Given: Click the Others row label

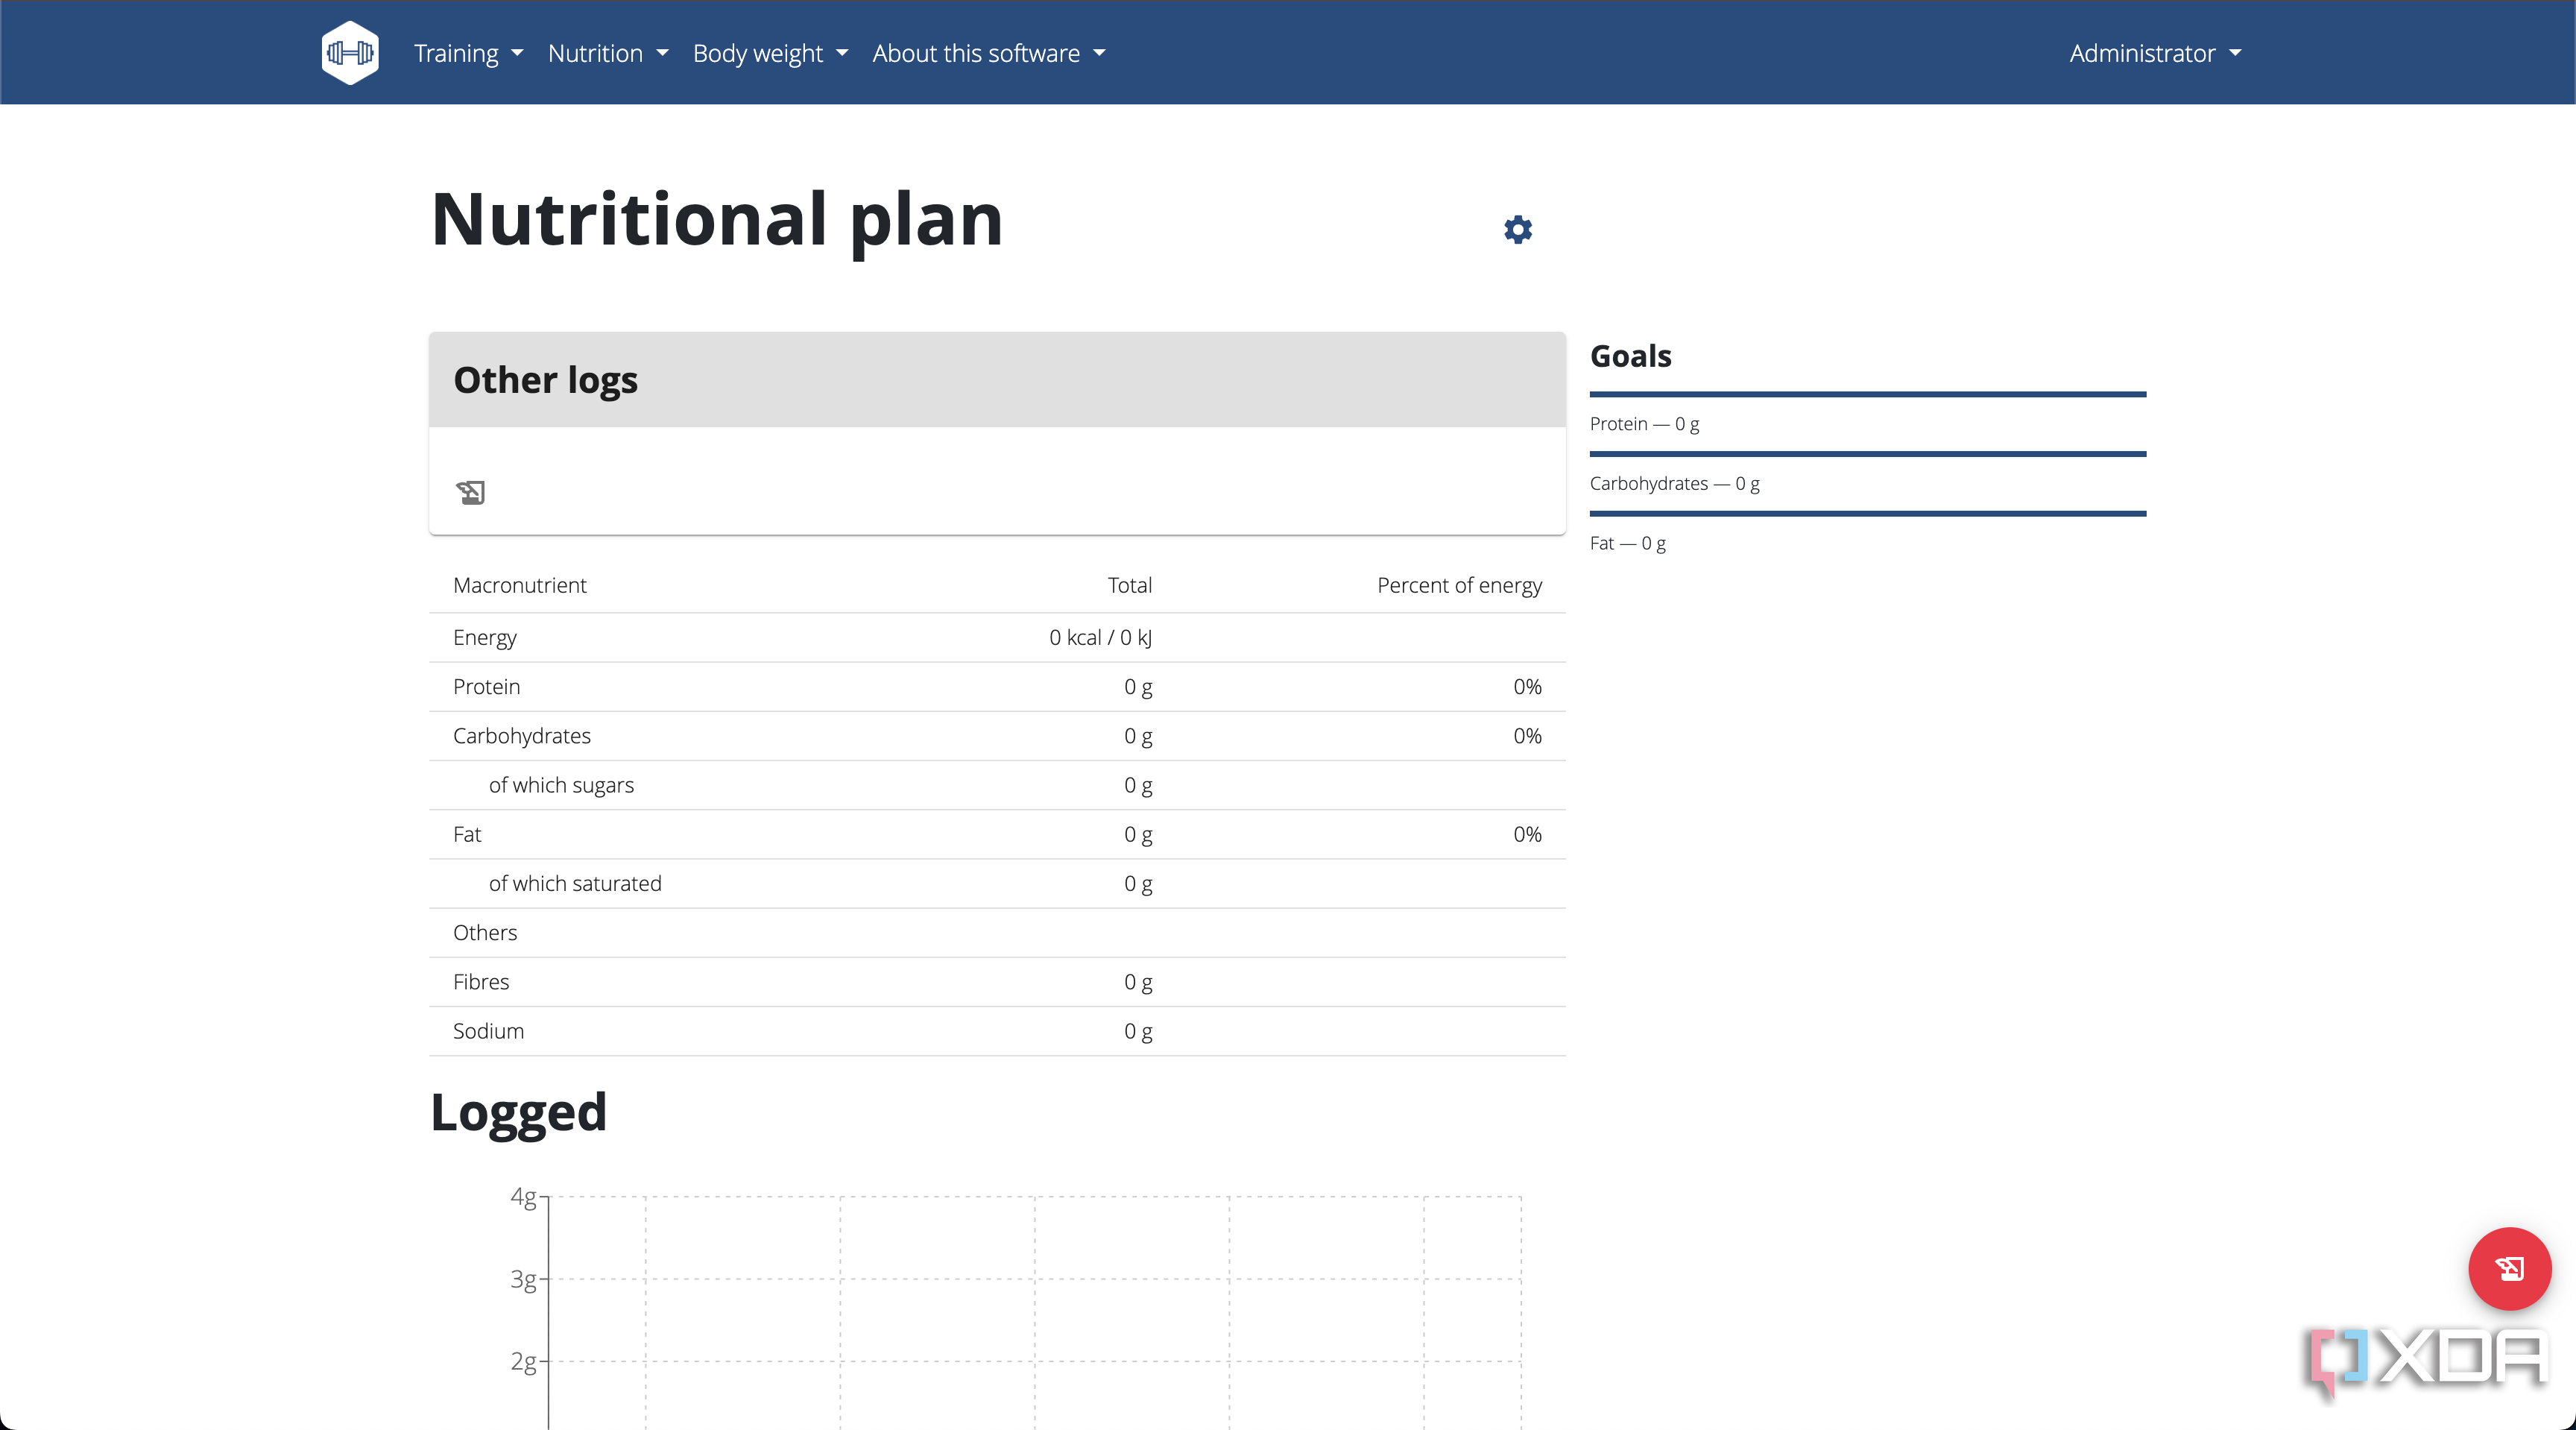Looking at the screenshot, I should pos(485,933).
